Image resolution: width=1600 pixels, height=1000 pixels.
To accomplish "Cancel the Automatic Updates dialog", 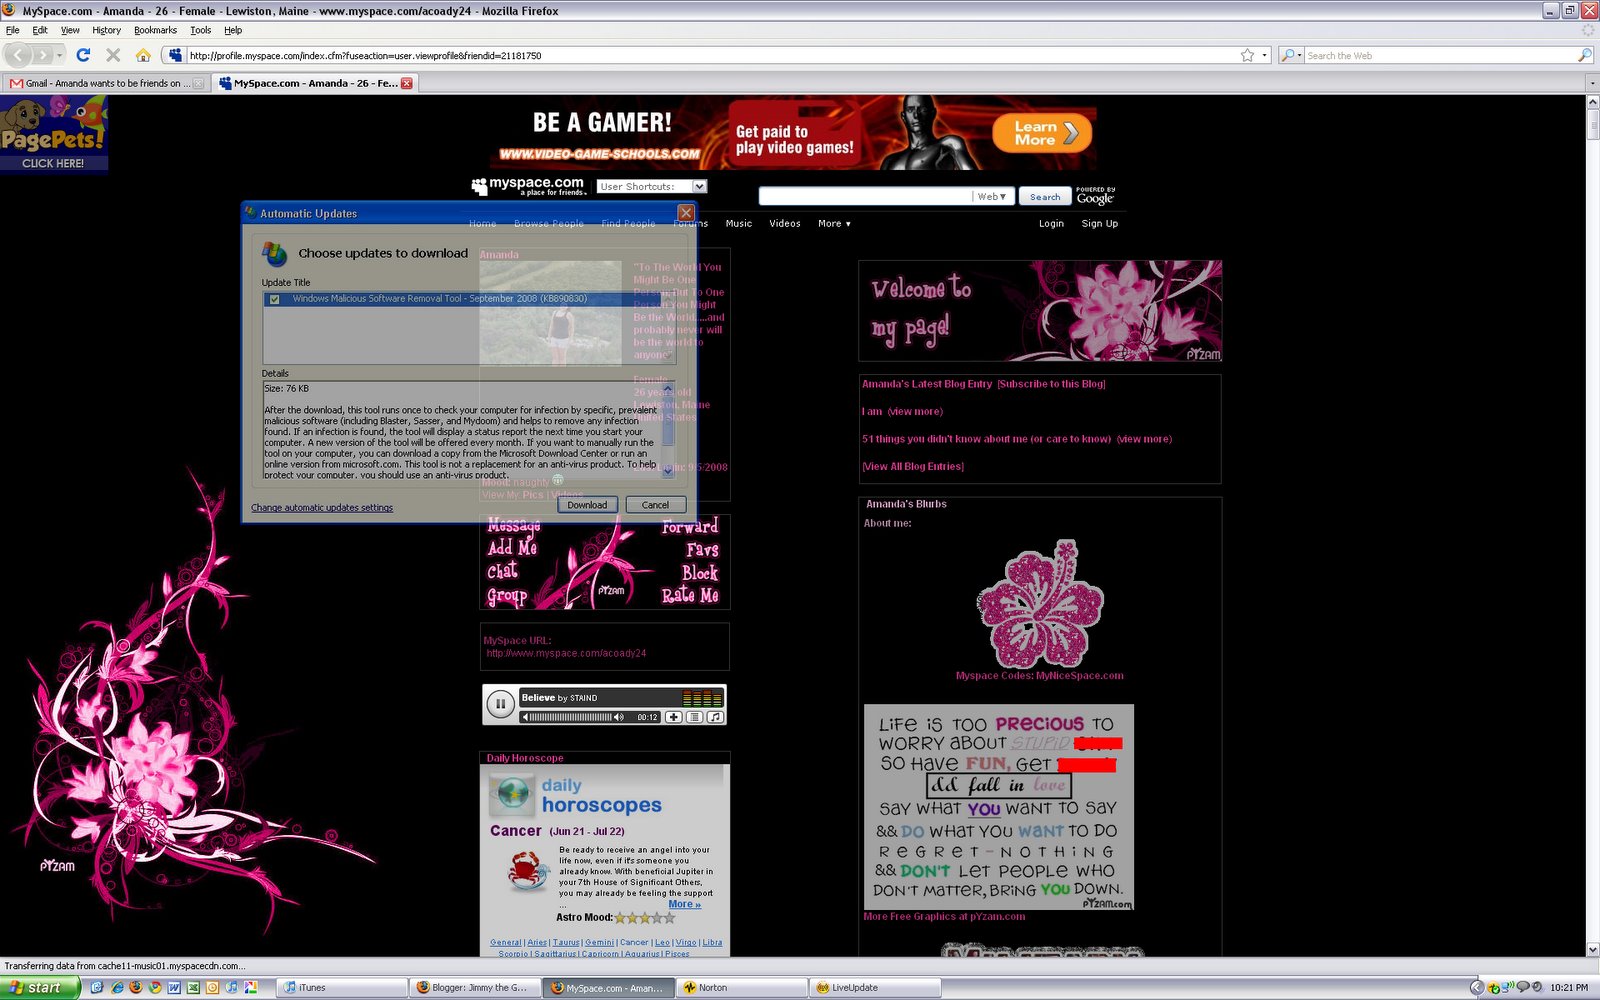I will tap(655, 505).
